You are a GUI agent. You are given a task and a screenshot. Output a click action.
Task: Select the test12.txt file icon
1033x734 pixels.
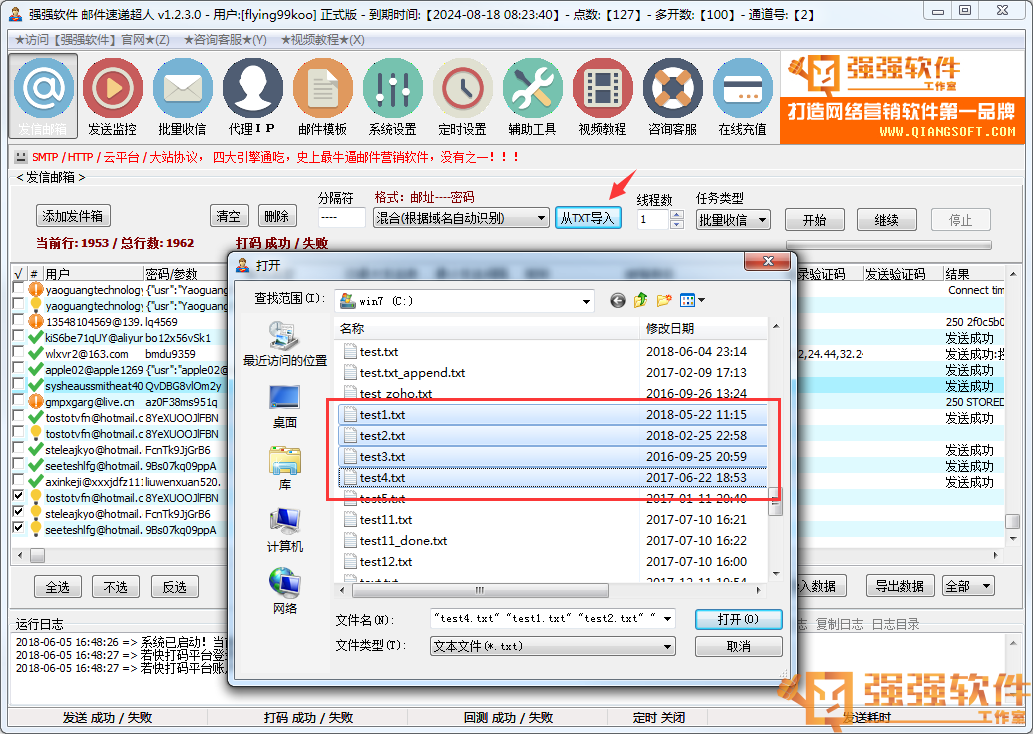(x=350, y=562)
